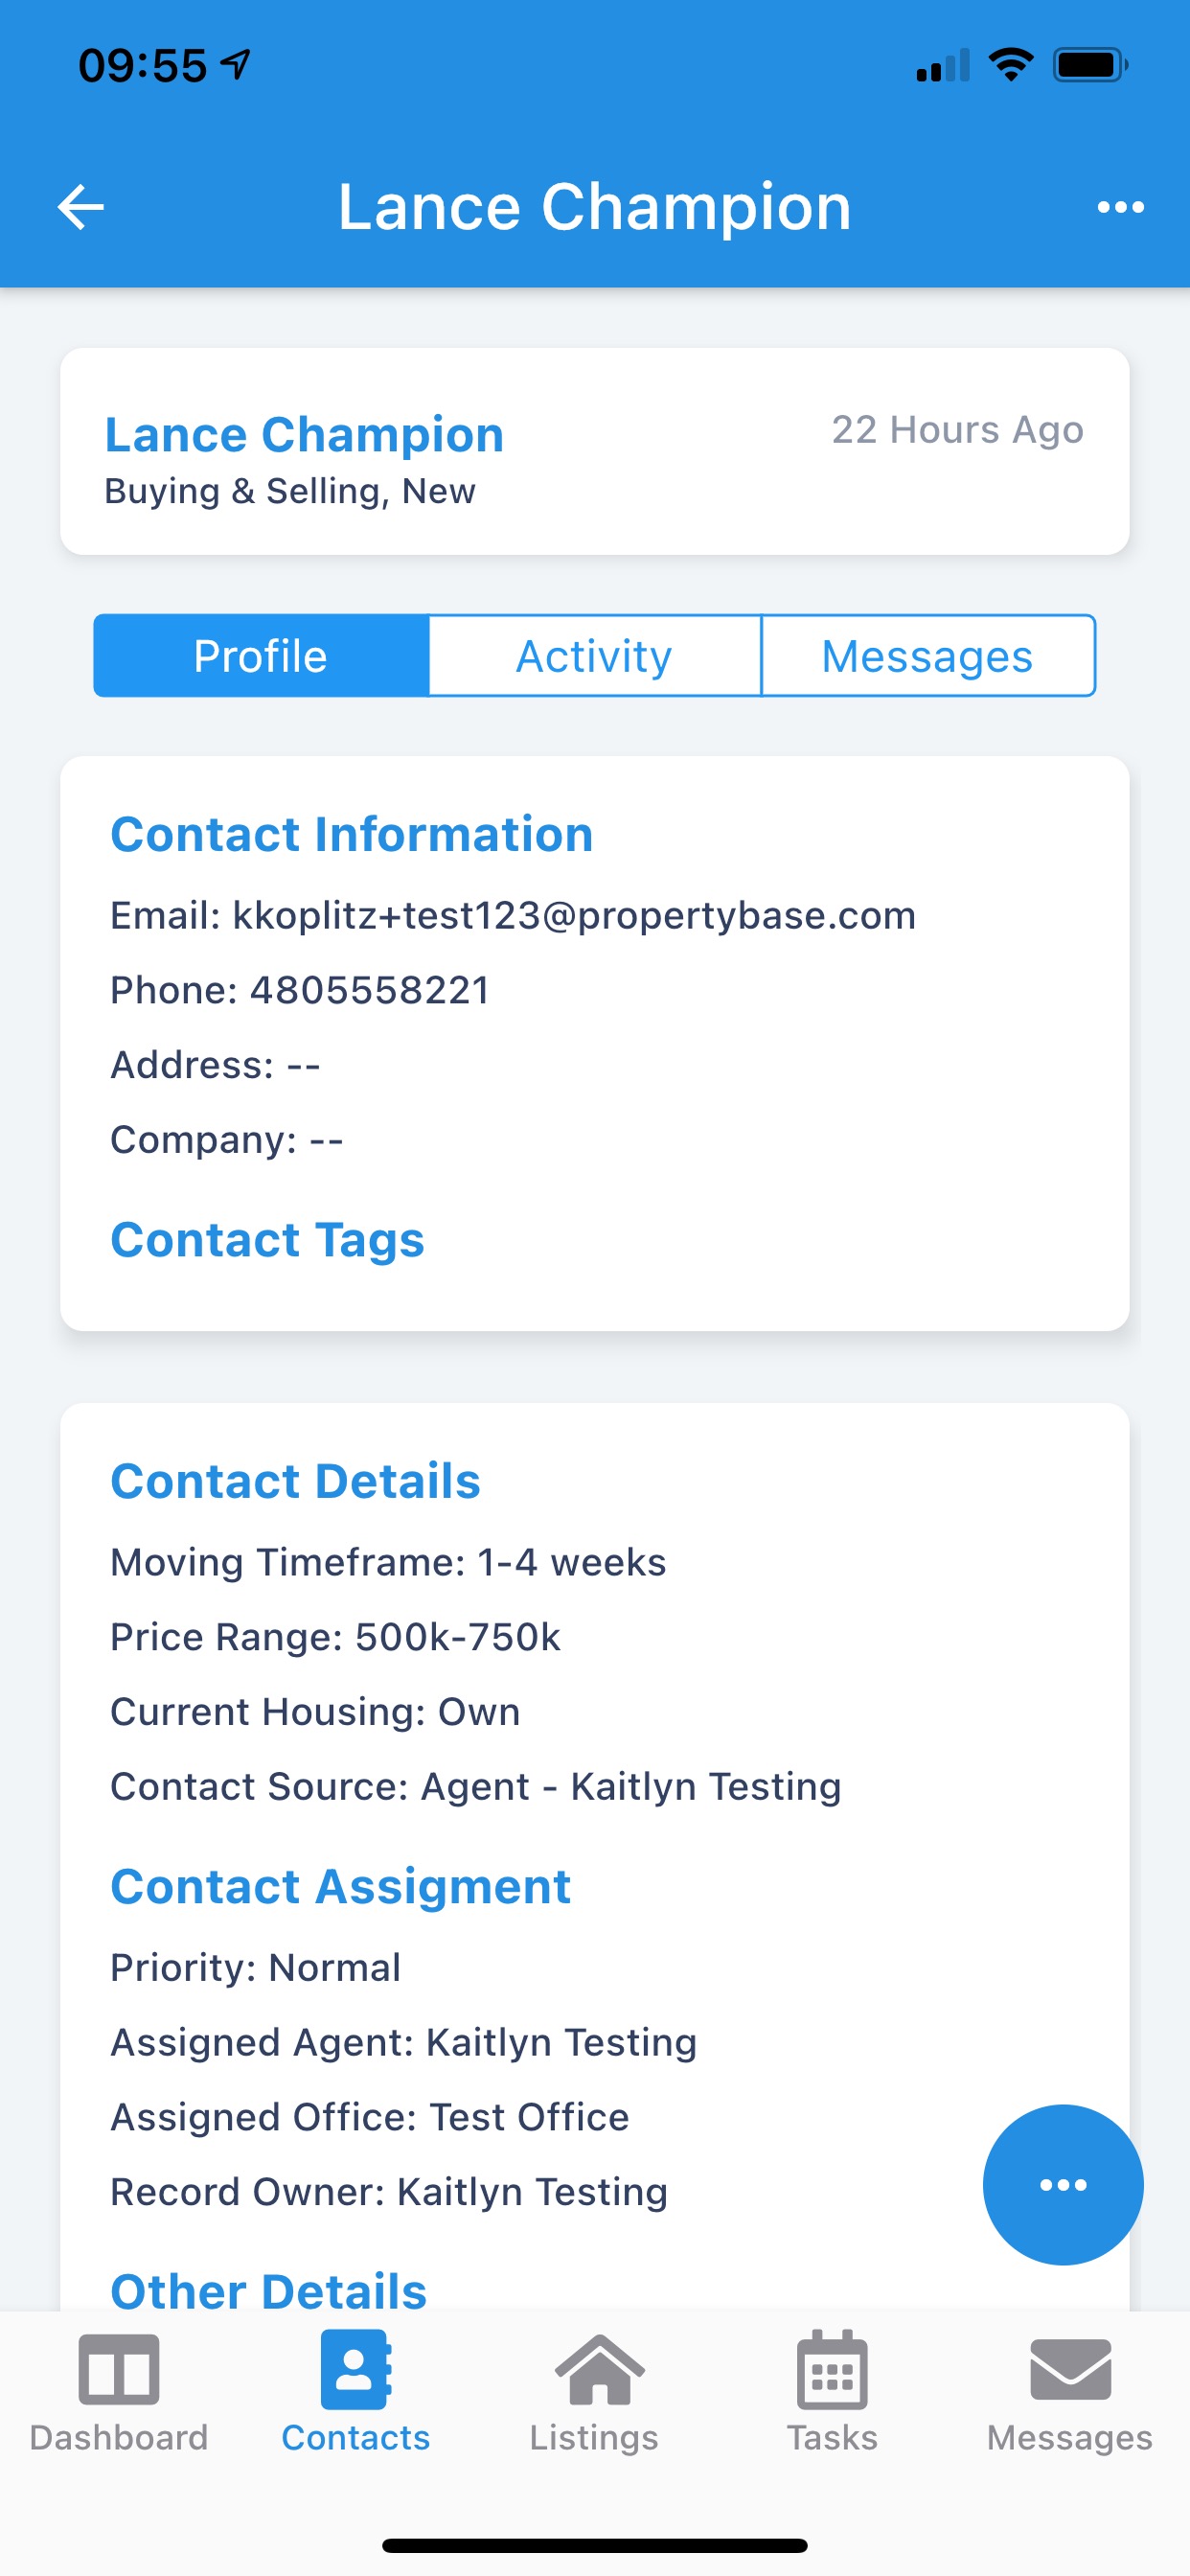This screenshot has height=2576, width=1190.
Task: Open the Dashboard icon in bottom bar
Action: point(119,2369)
